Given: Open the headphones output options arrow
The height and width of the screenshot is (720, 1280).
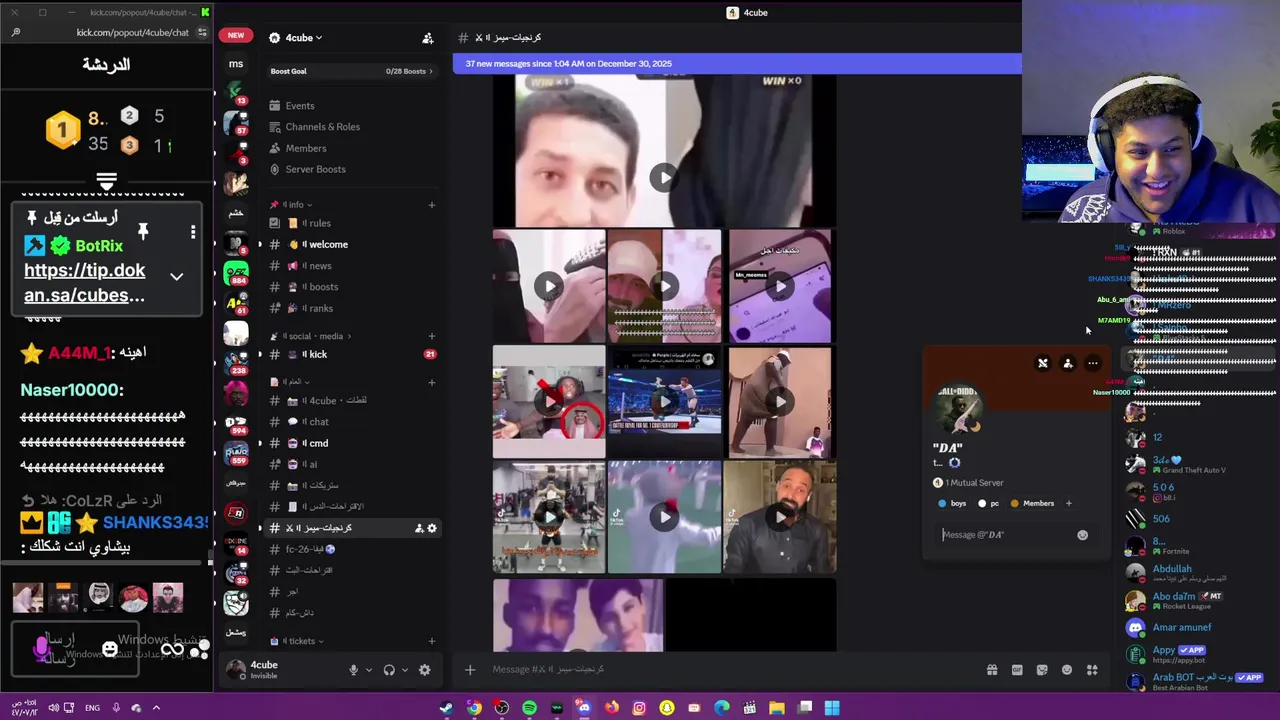Looking at the screenshot, I should pos(403,670).
